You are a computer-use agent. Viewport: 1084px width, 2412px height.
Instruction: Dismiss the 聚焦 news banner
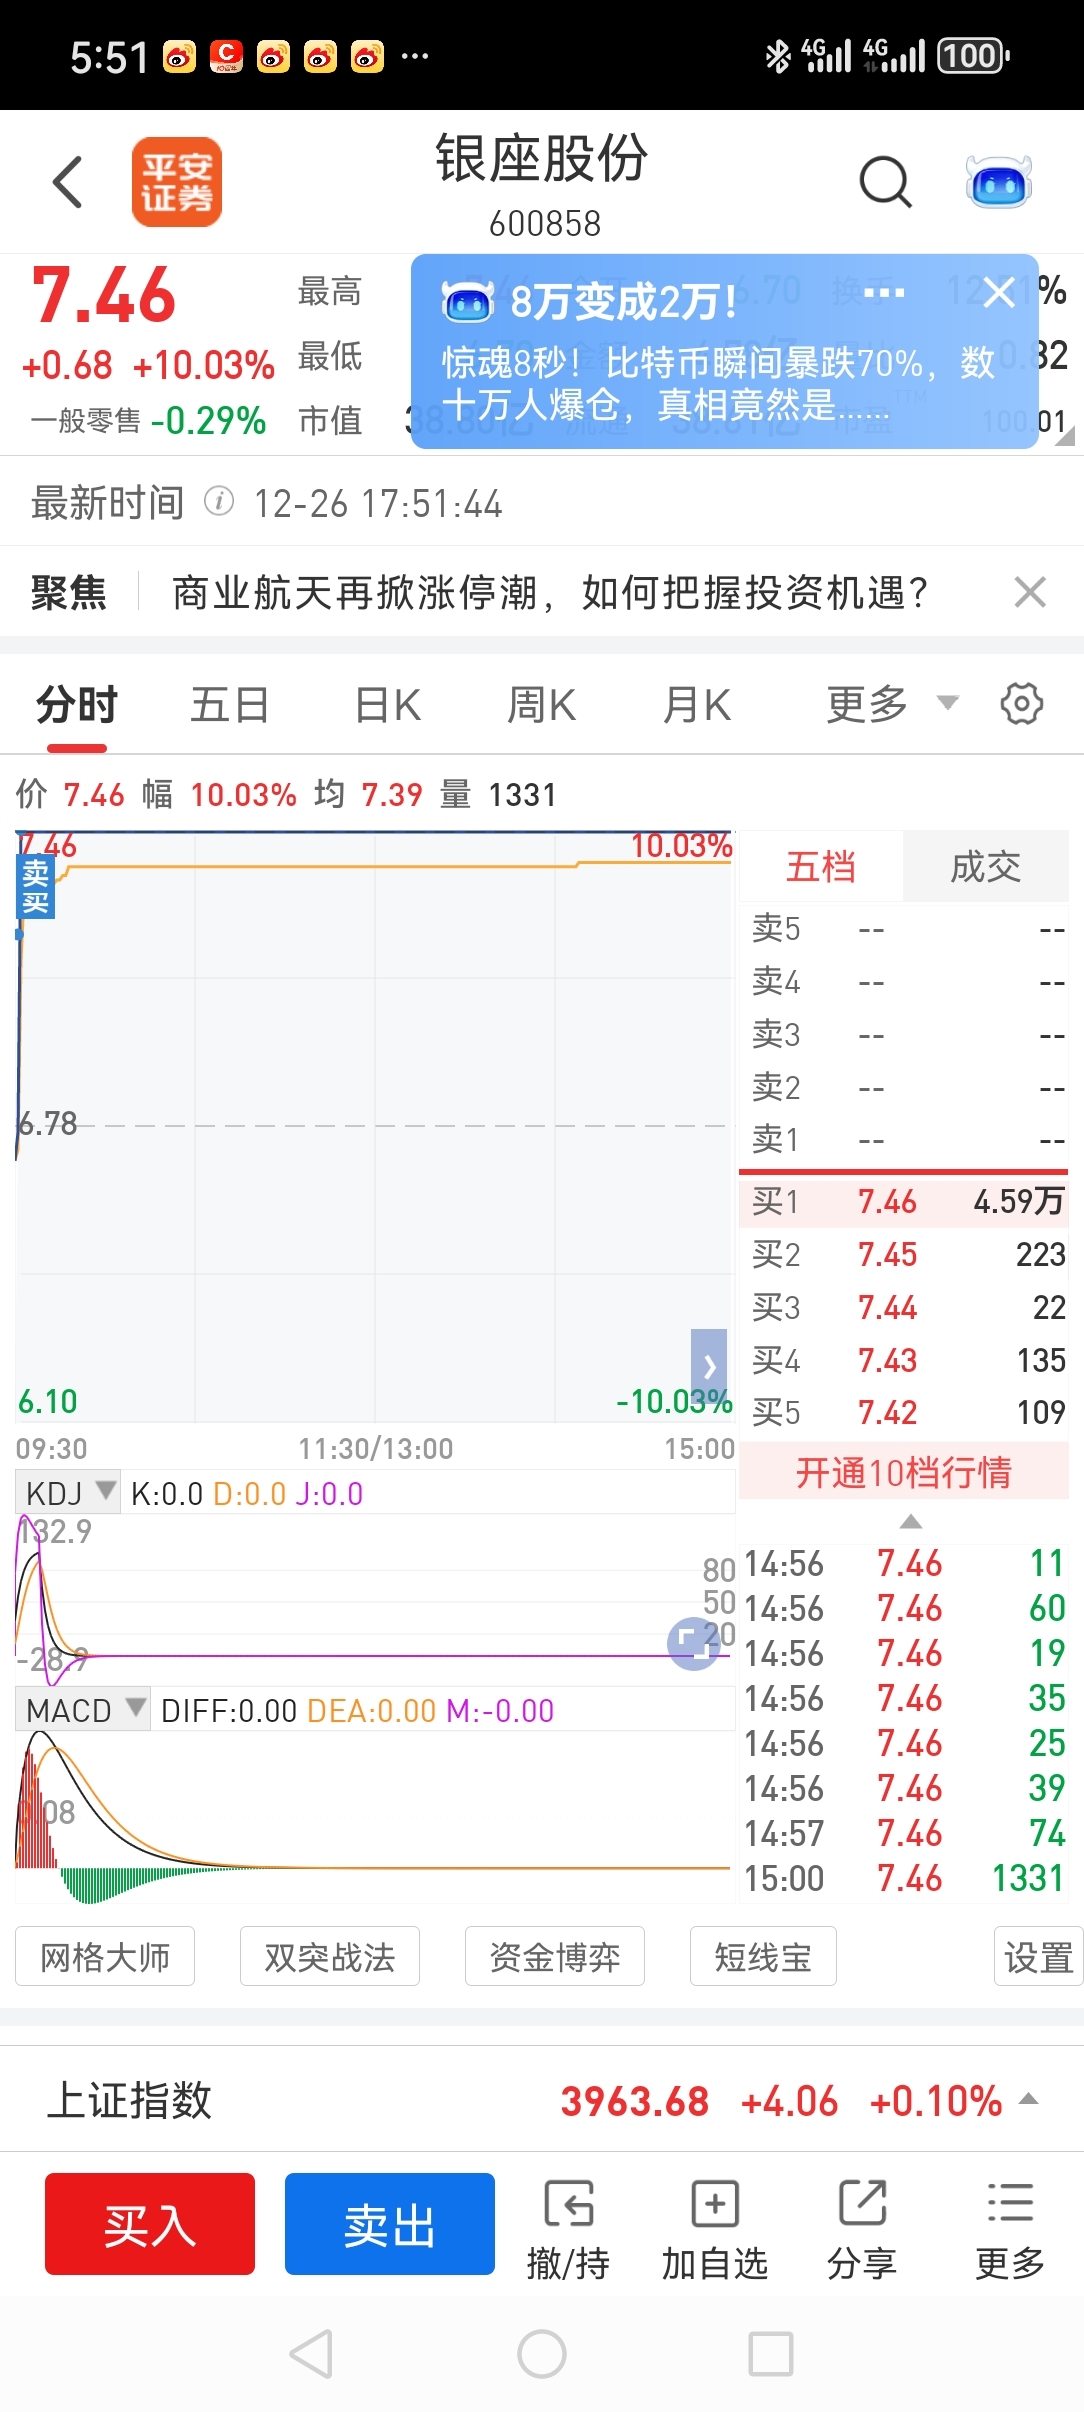(1030, 592)
